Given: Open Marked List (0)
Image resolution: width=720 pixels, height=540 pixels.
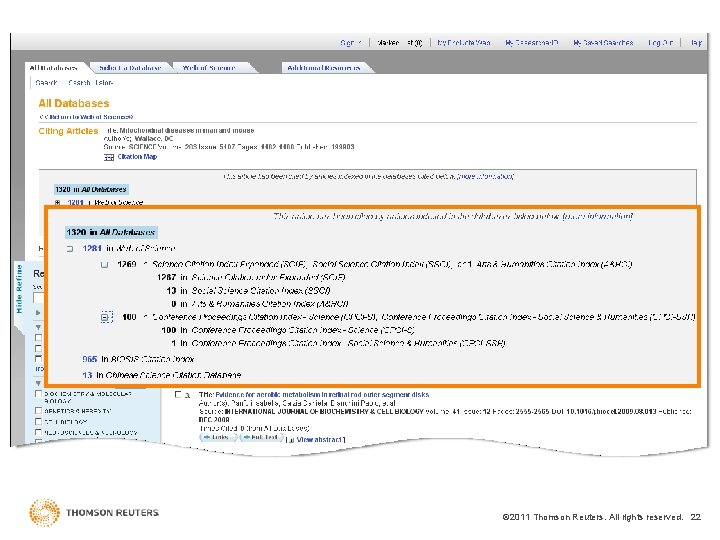Looking at the screenshot, I should pos(399,43).
